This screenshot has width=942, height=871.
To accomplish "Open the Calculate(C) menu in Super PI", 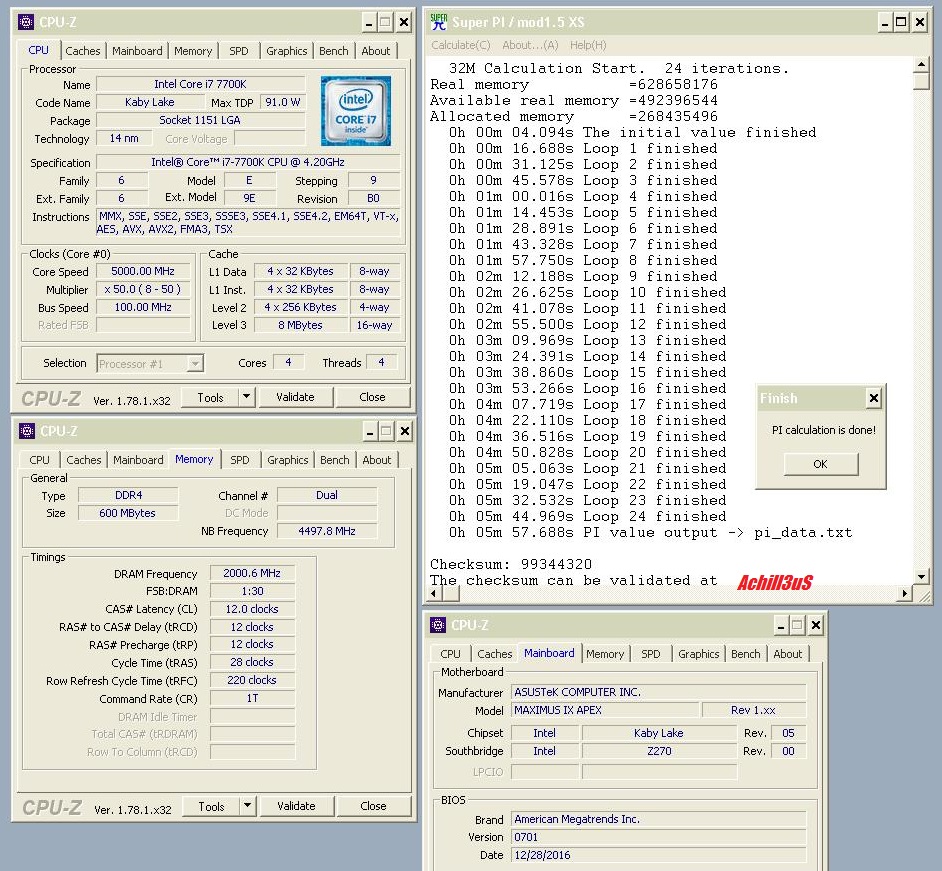I will 461,45.
